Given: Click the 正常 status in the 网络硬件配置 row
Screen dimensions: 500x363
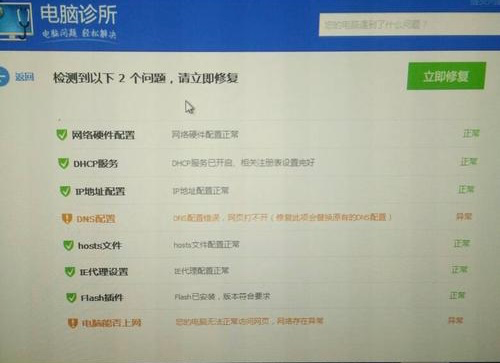Looking at the screenshot, I should pyautogui.click(x=471, y=134).
